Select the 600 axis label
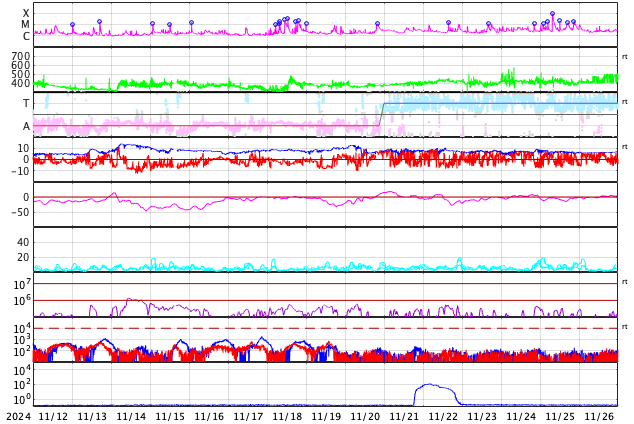 pyautogui.click(x=21, y=65)
